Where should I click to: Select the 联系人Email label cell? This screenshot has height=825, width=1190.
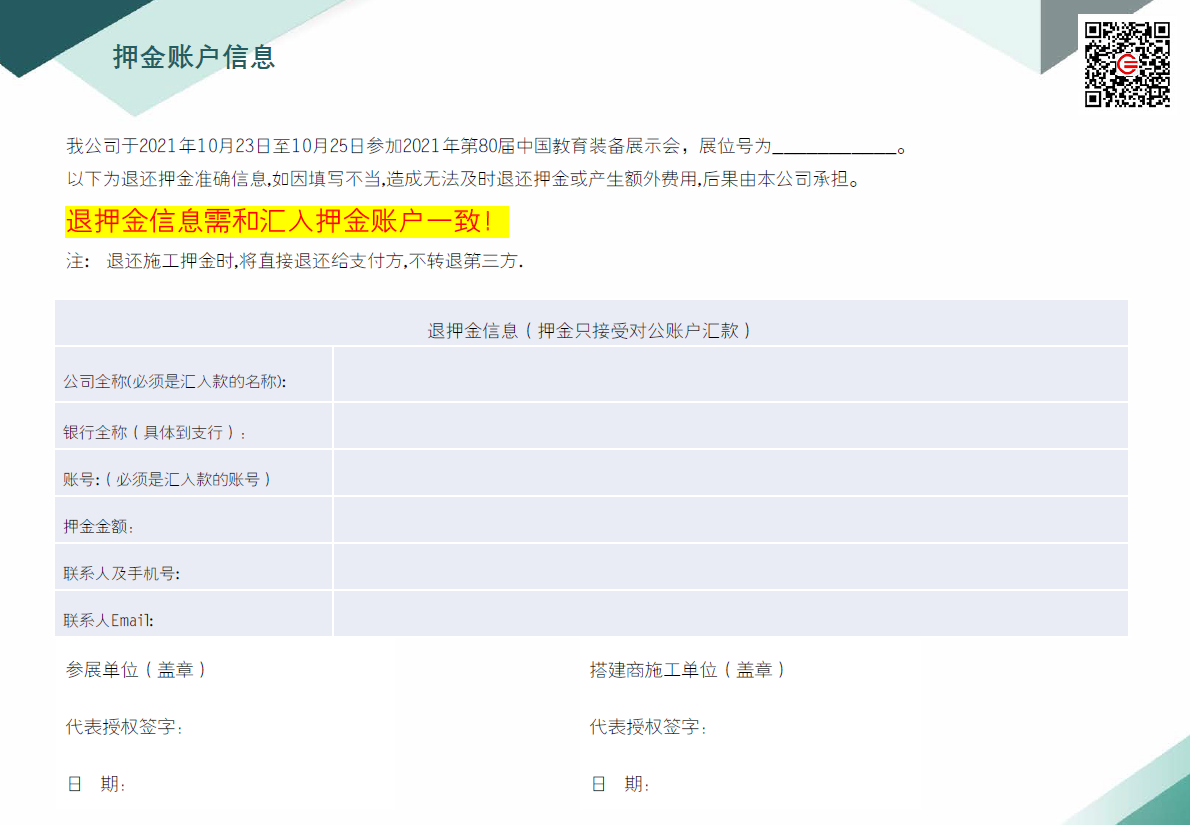click(109, 621)
